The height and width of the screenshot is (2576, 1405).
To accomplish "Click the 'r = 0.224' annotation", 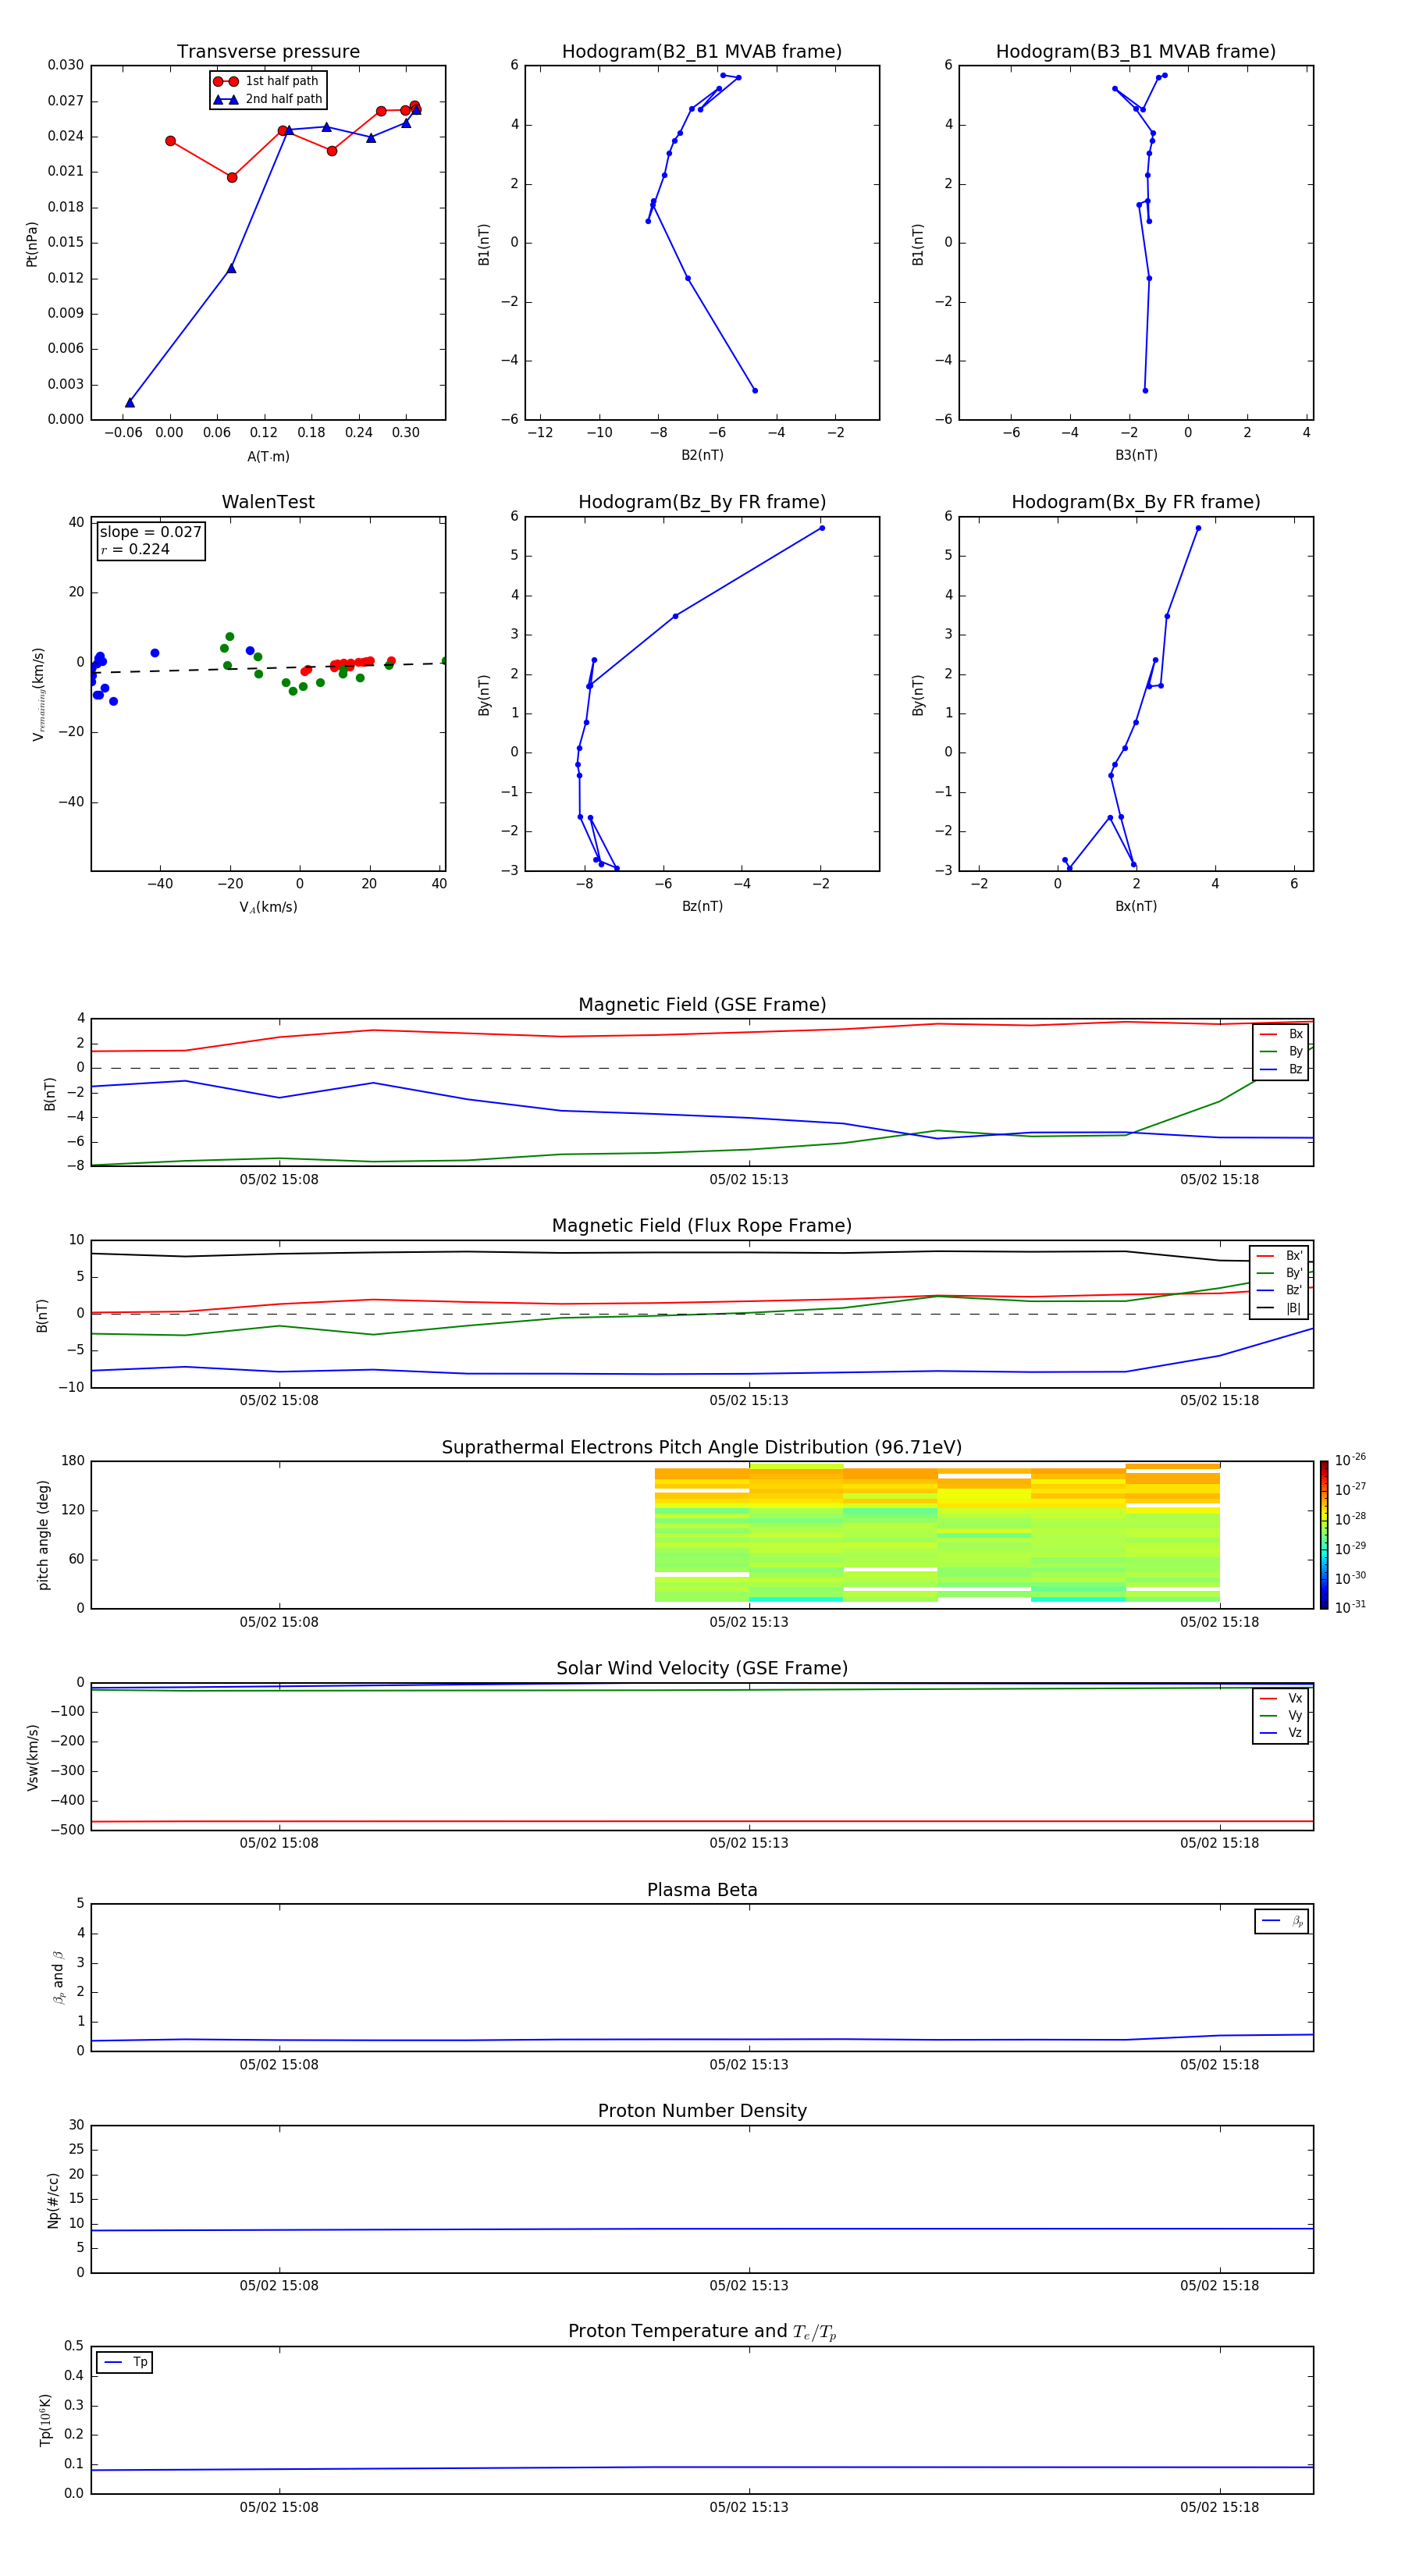I will pos(135,549).
